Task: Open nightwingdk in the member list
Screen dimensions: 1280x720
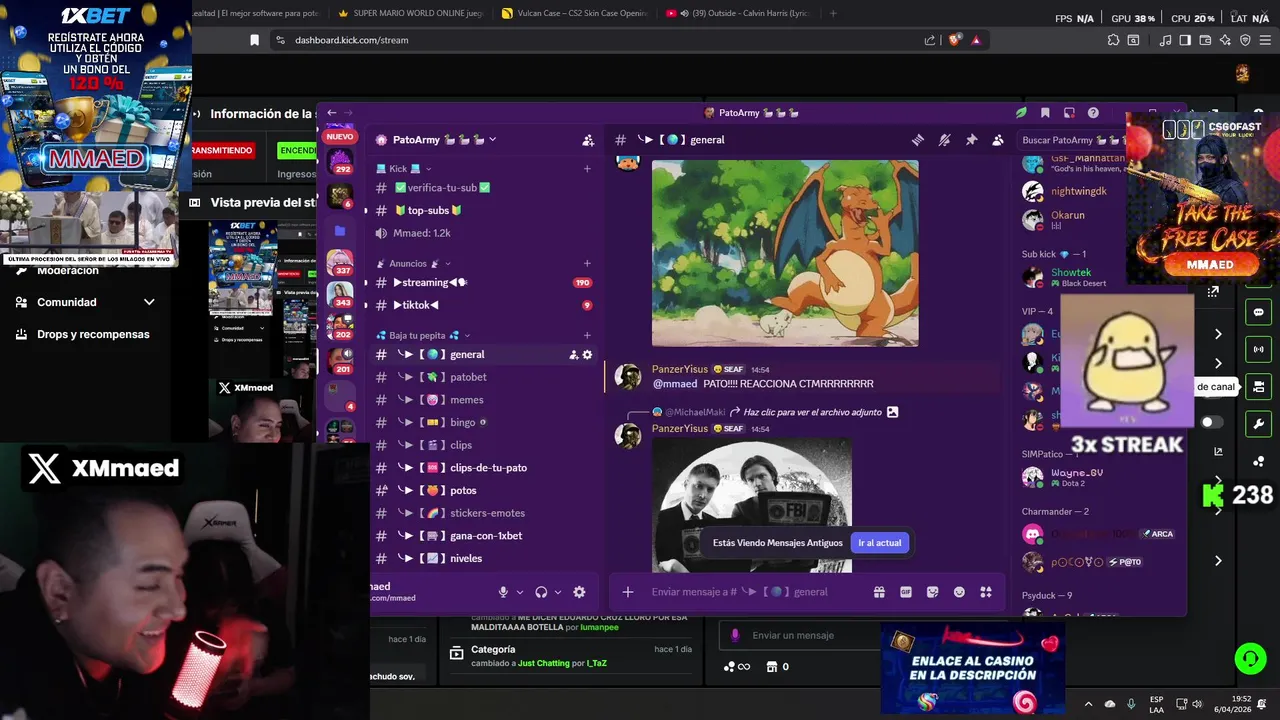Action: click(1079, 191)
